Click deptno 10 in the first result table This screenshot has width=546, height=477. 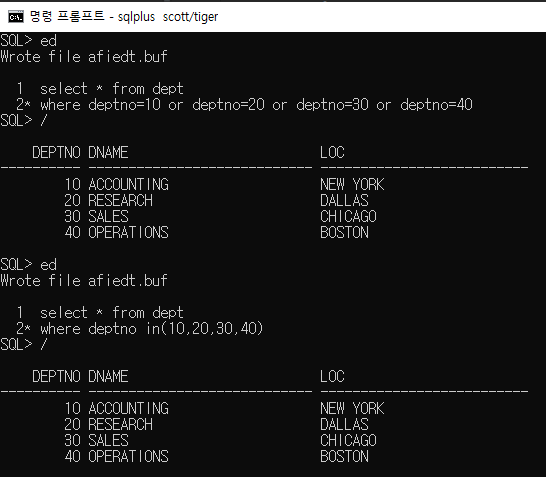pos(73,185)
